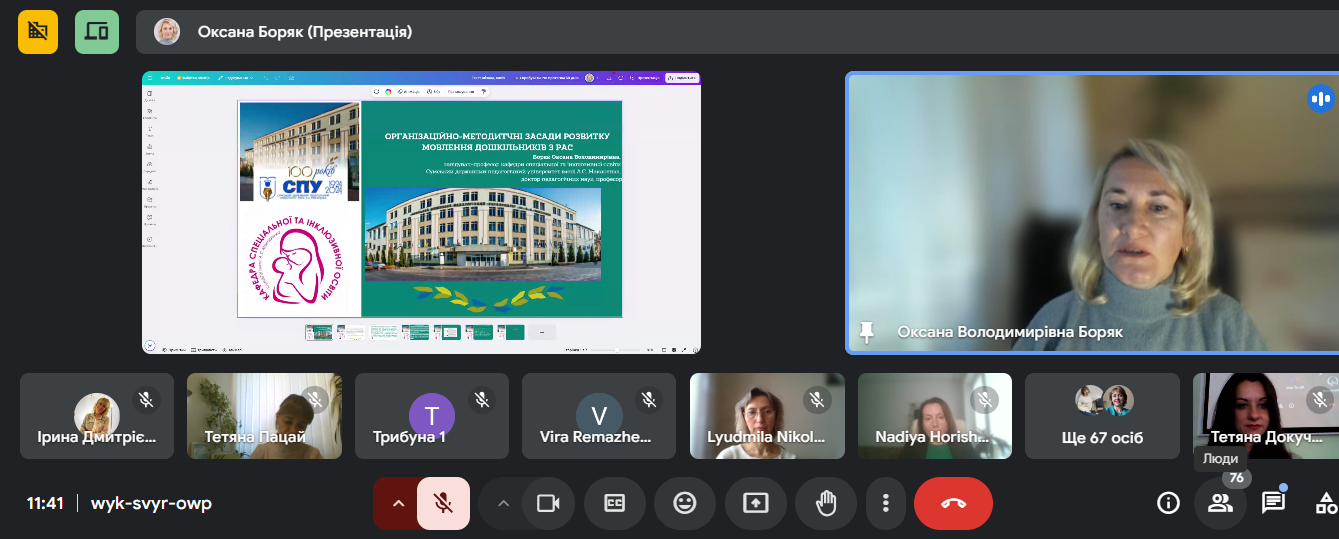The image size is (1339, 539).
Task: Expand audio settings arrow beside microphone
Action: coord(398,503)
